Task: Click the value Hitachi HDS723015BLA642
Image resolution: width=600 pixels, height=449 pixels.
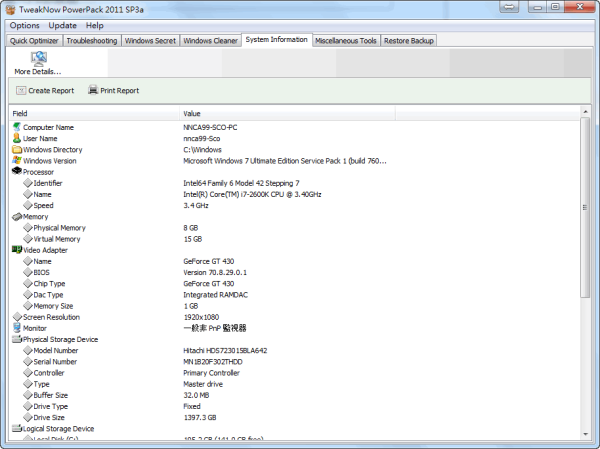Action: 225,350
